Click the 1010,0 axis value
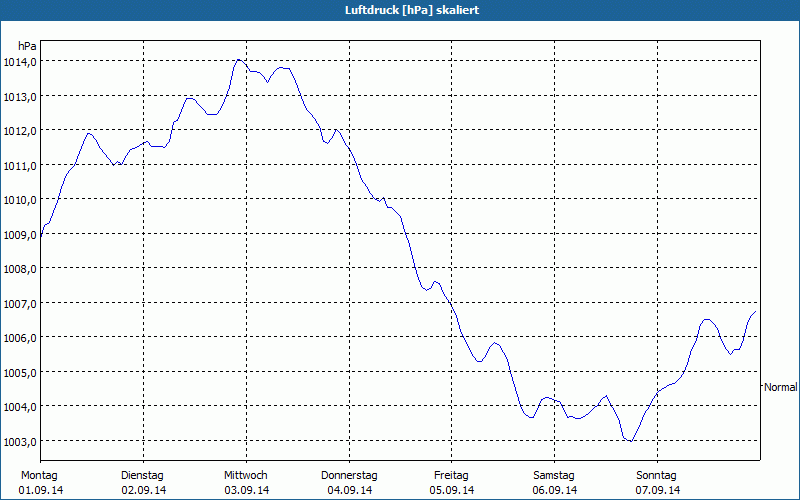800x500 pixels. (20, 201)
